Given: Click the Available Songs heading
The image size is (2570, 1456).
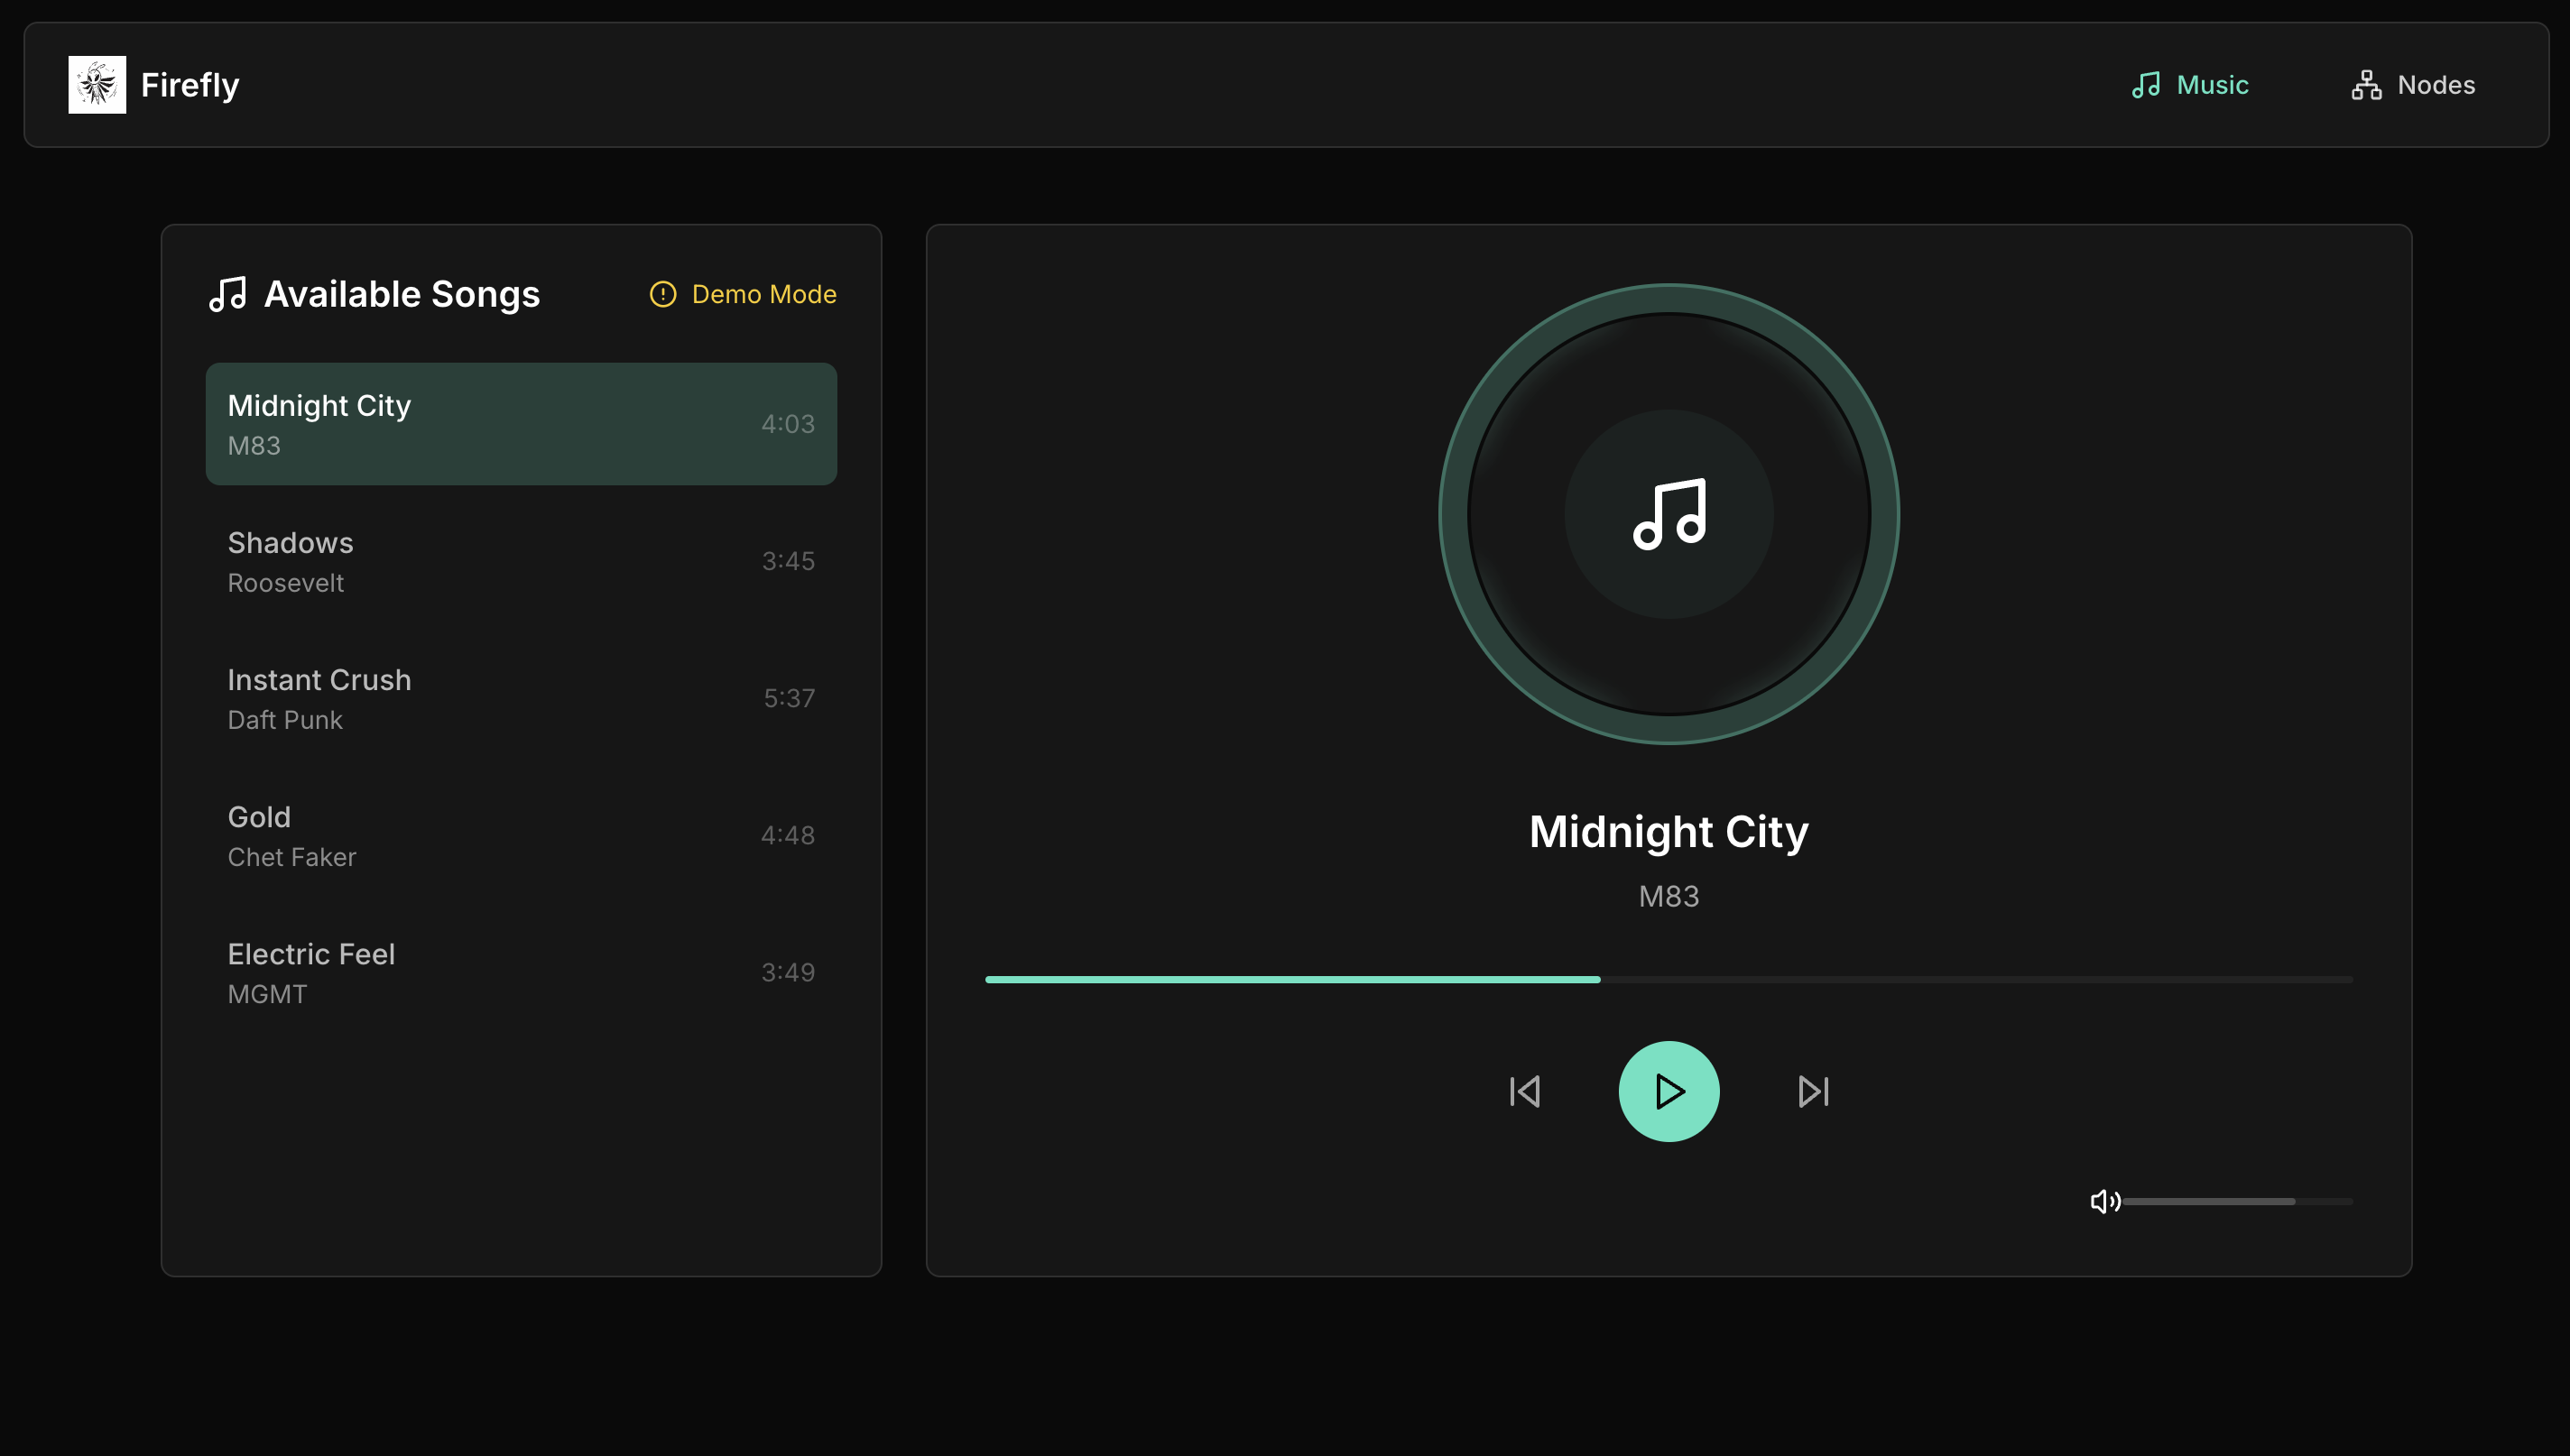Looking at the screenshot, I should click(x=402, y=294).
